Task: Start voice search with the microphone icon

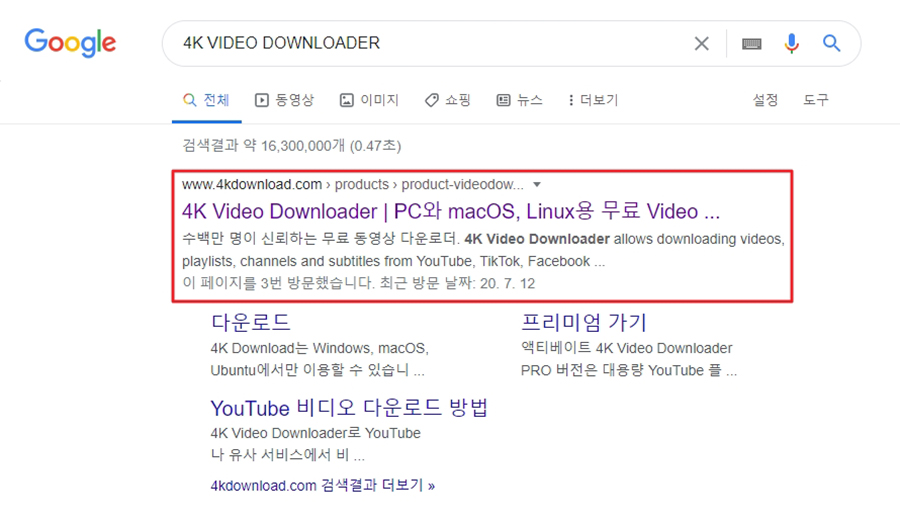Action: point(792,44)
